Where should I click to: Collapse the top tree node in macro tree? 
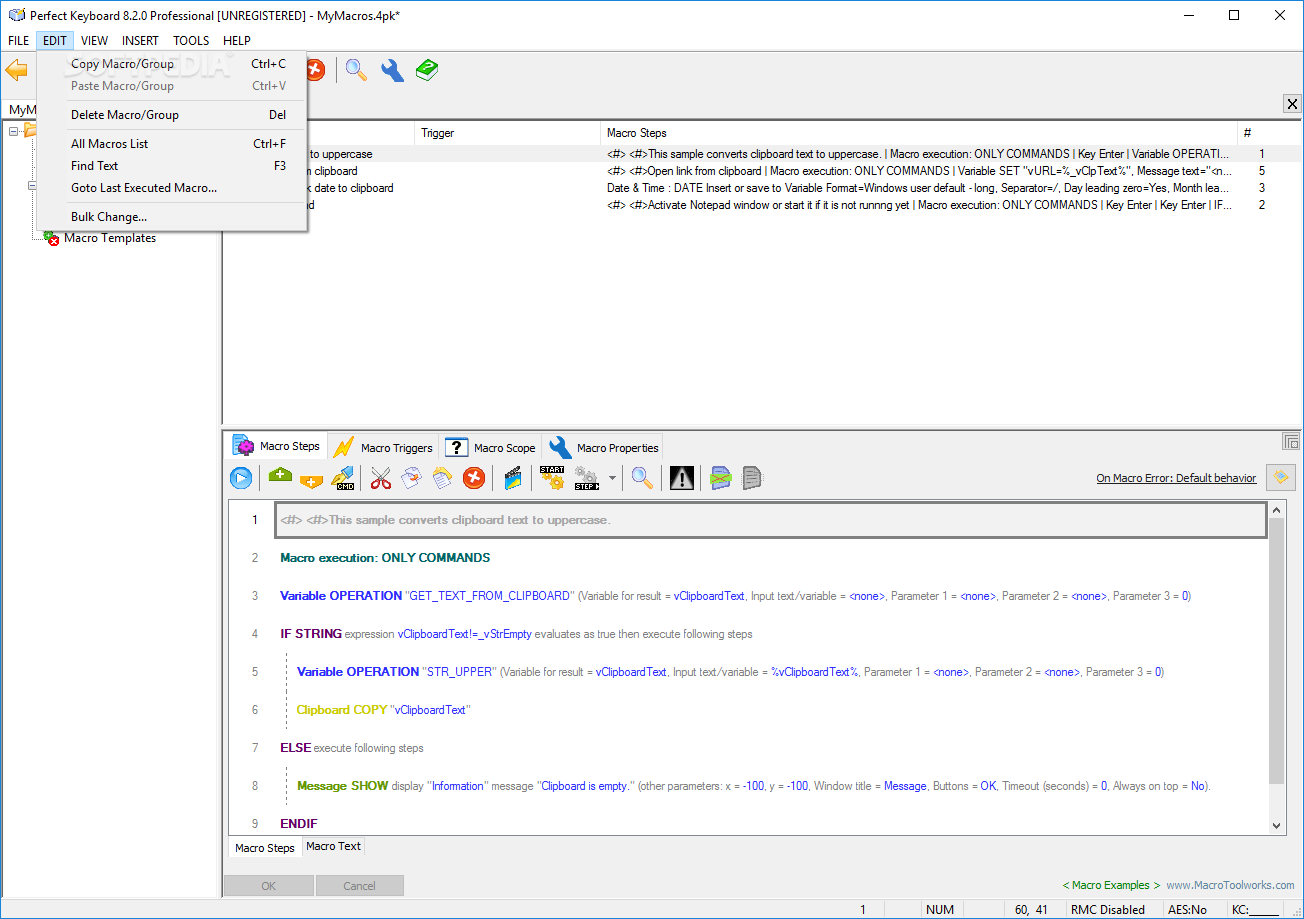pos(13,130)
